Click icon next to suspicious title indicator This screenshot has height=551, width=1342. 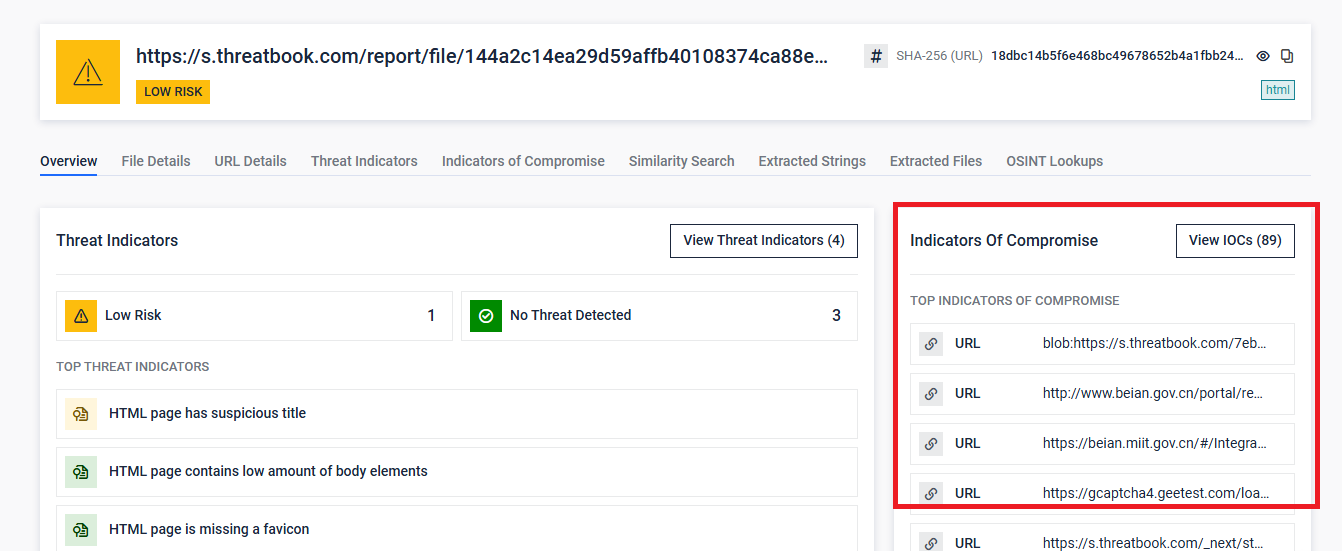point(81,414)
